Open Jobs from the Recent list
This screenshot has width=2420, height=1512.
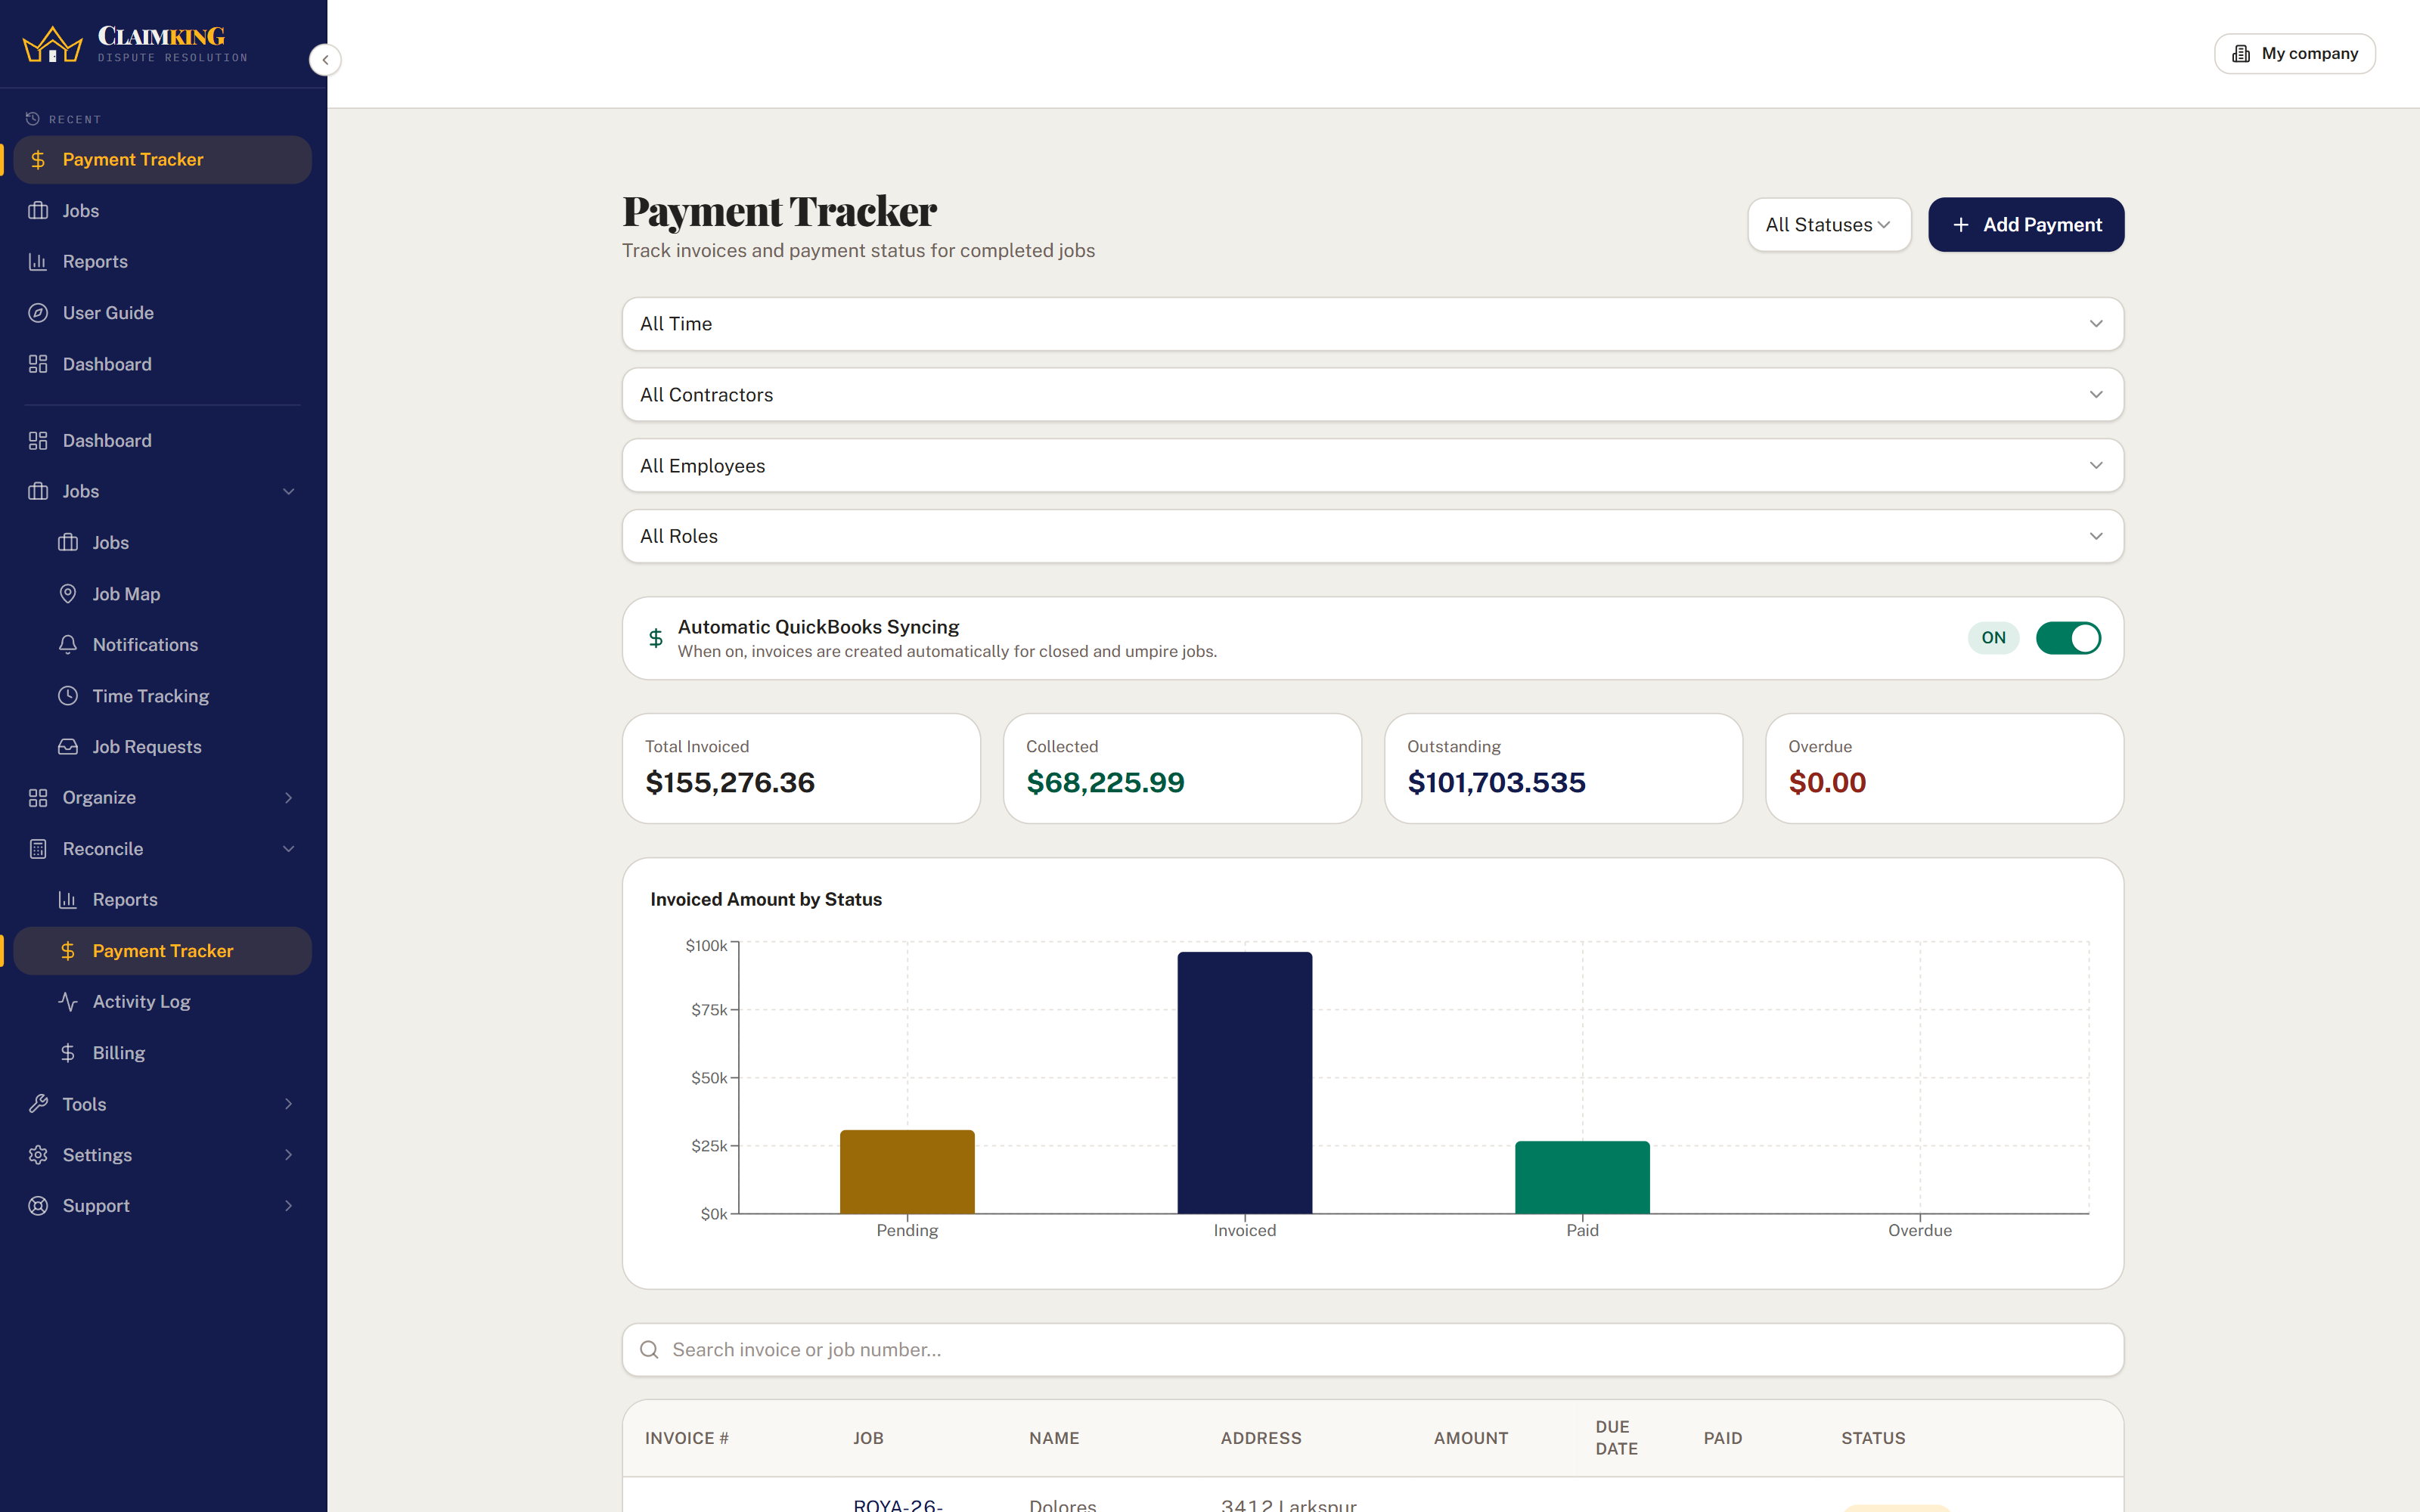[x=162, y=211]
